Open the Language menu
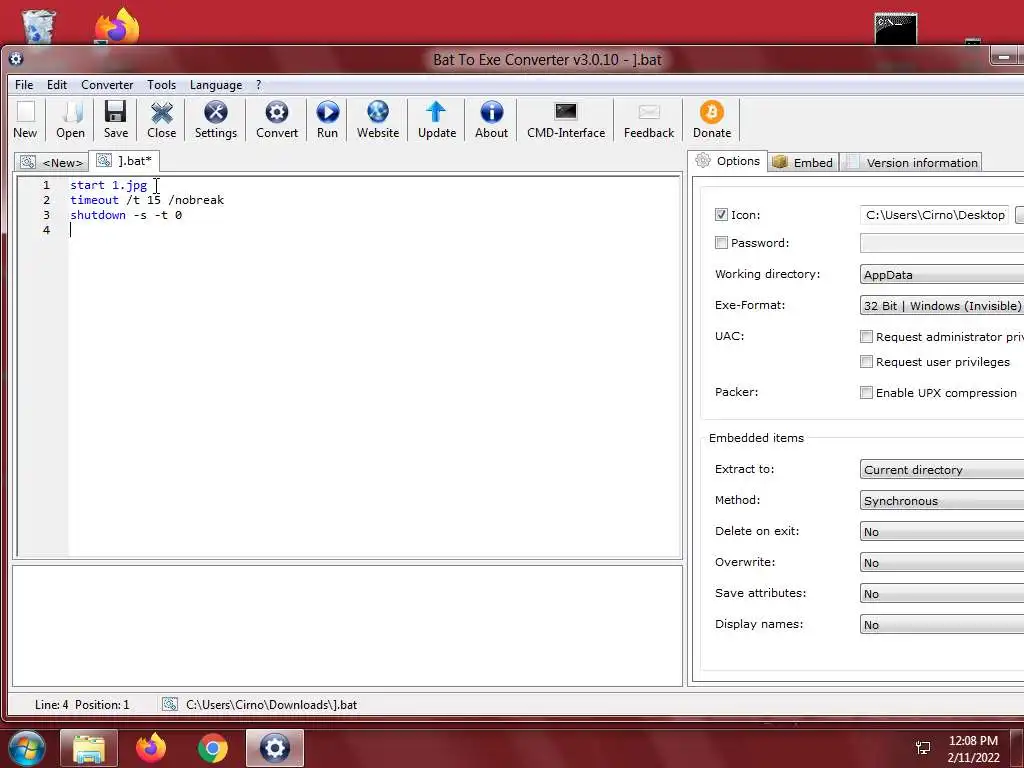This screenshot has width=1024, height=768. [216, 85]
